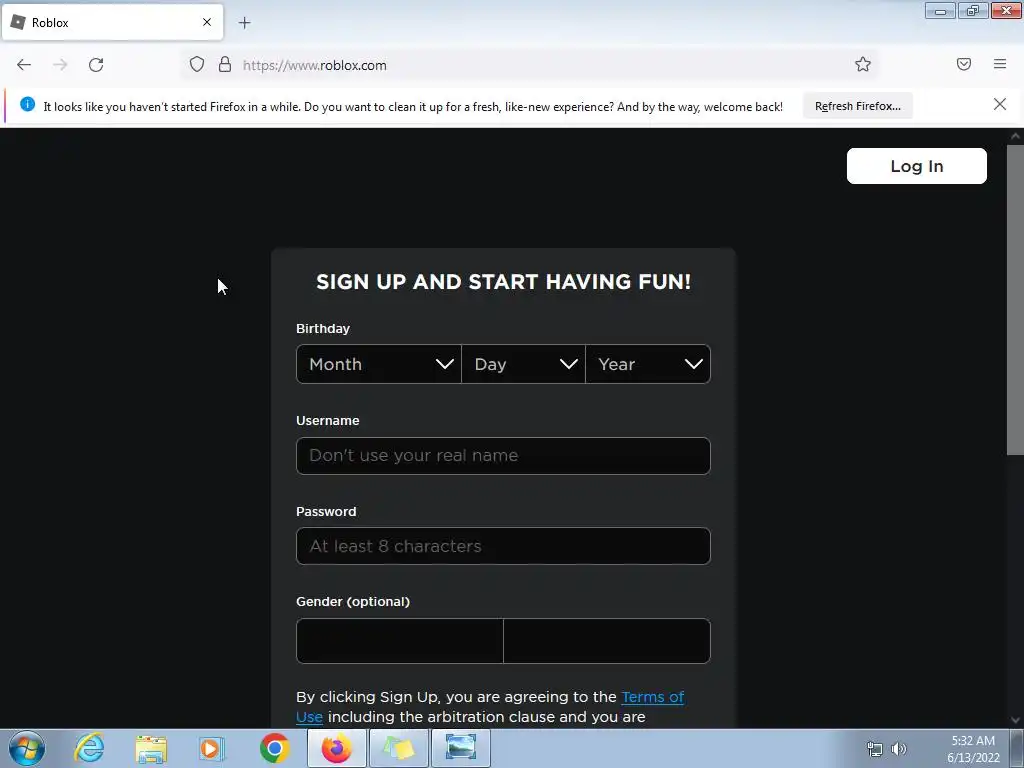Click the Log In button
The image size is (1024, 768).
click(916, 166)
